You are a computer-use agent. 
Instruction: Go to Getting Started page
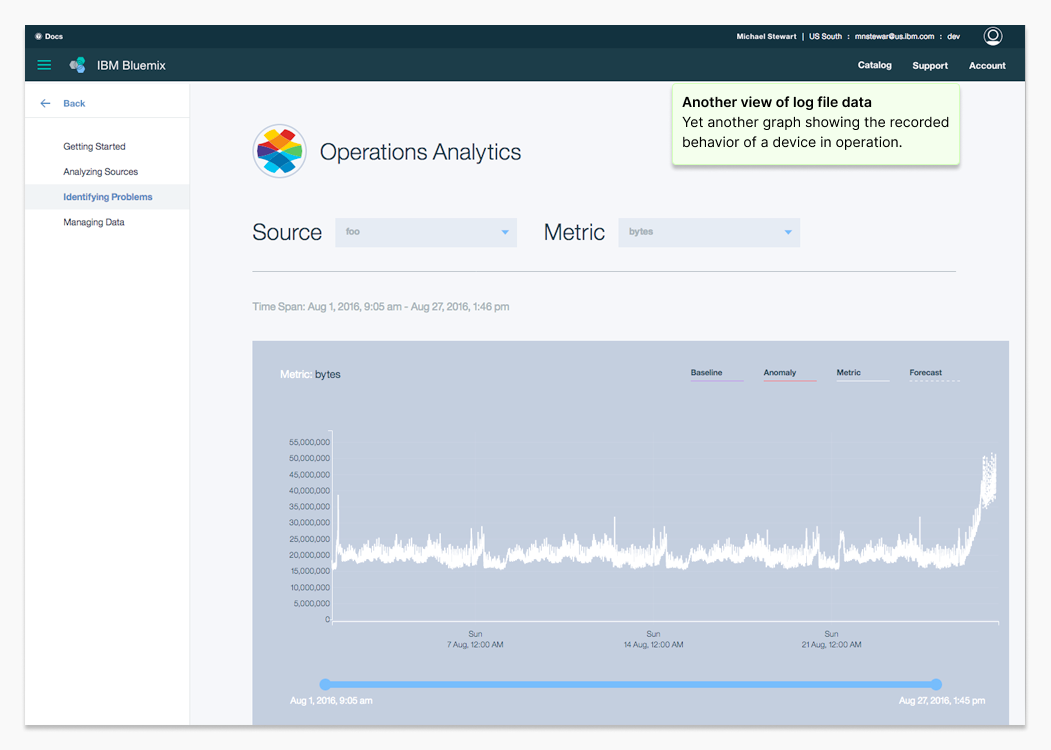pos(94,146)
